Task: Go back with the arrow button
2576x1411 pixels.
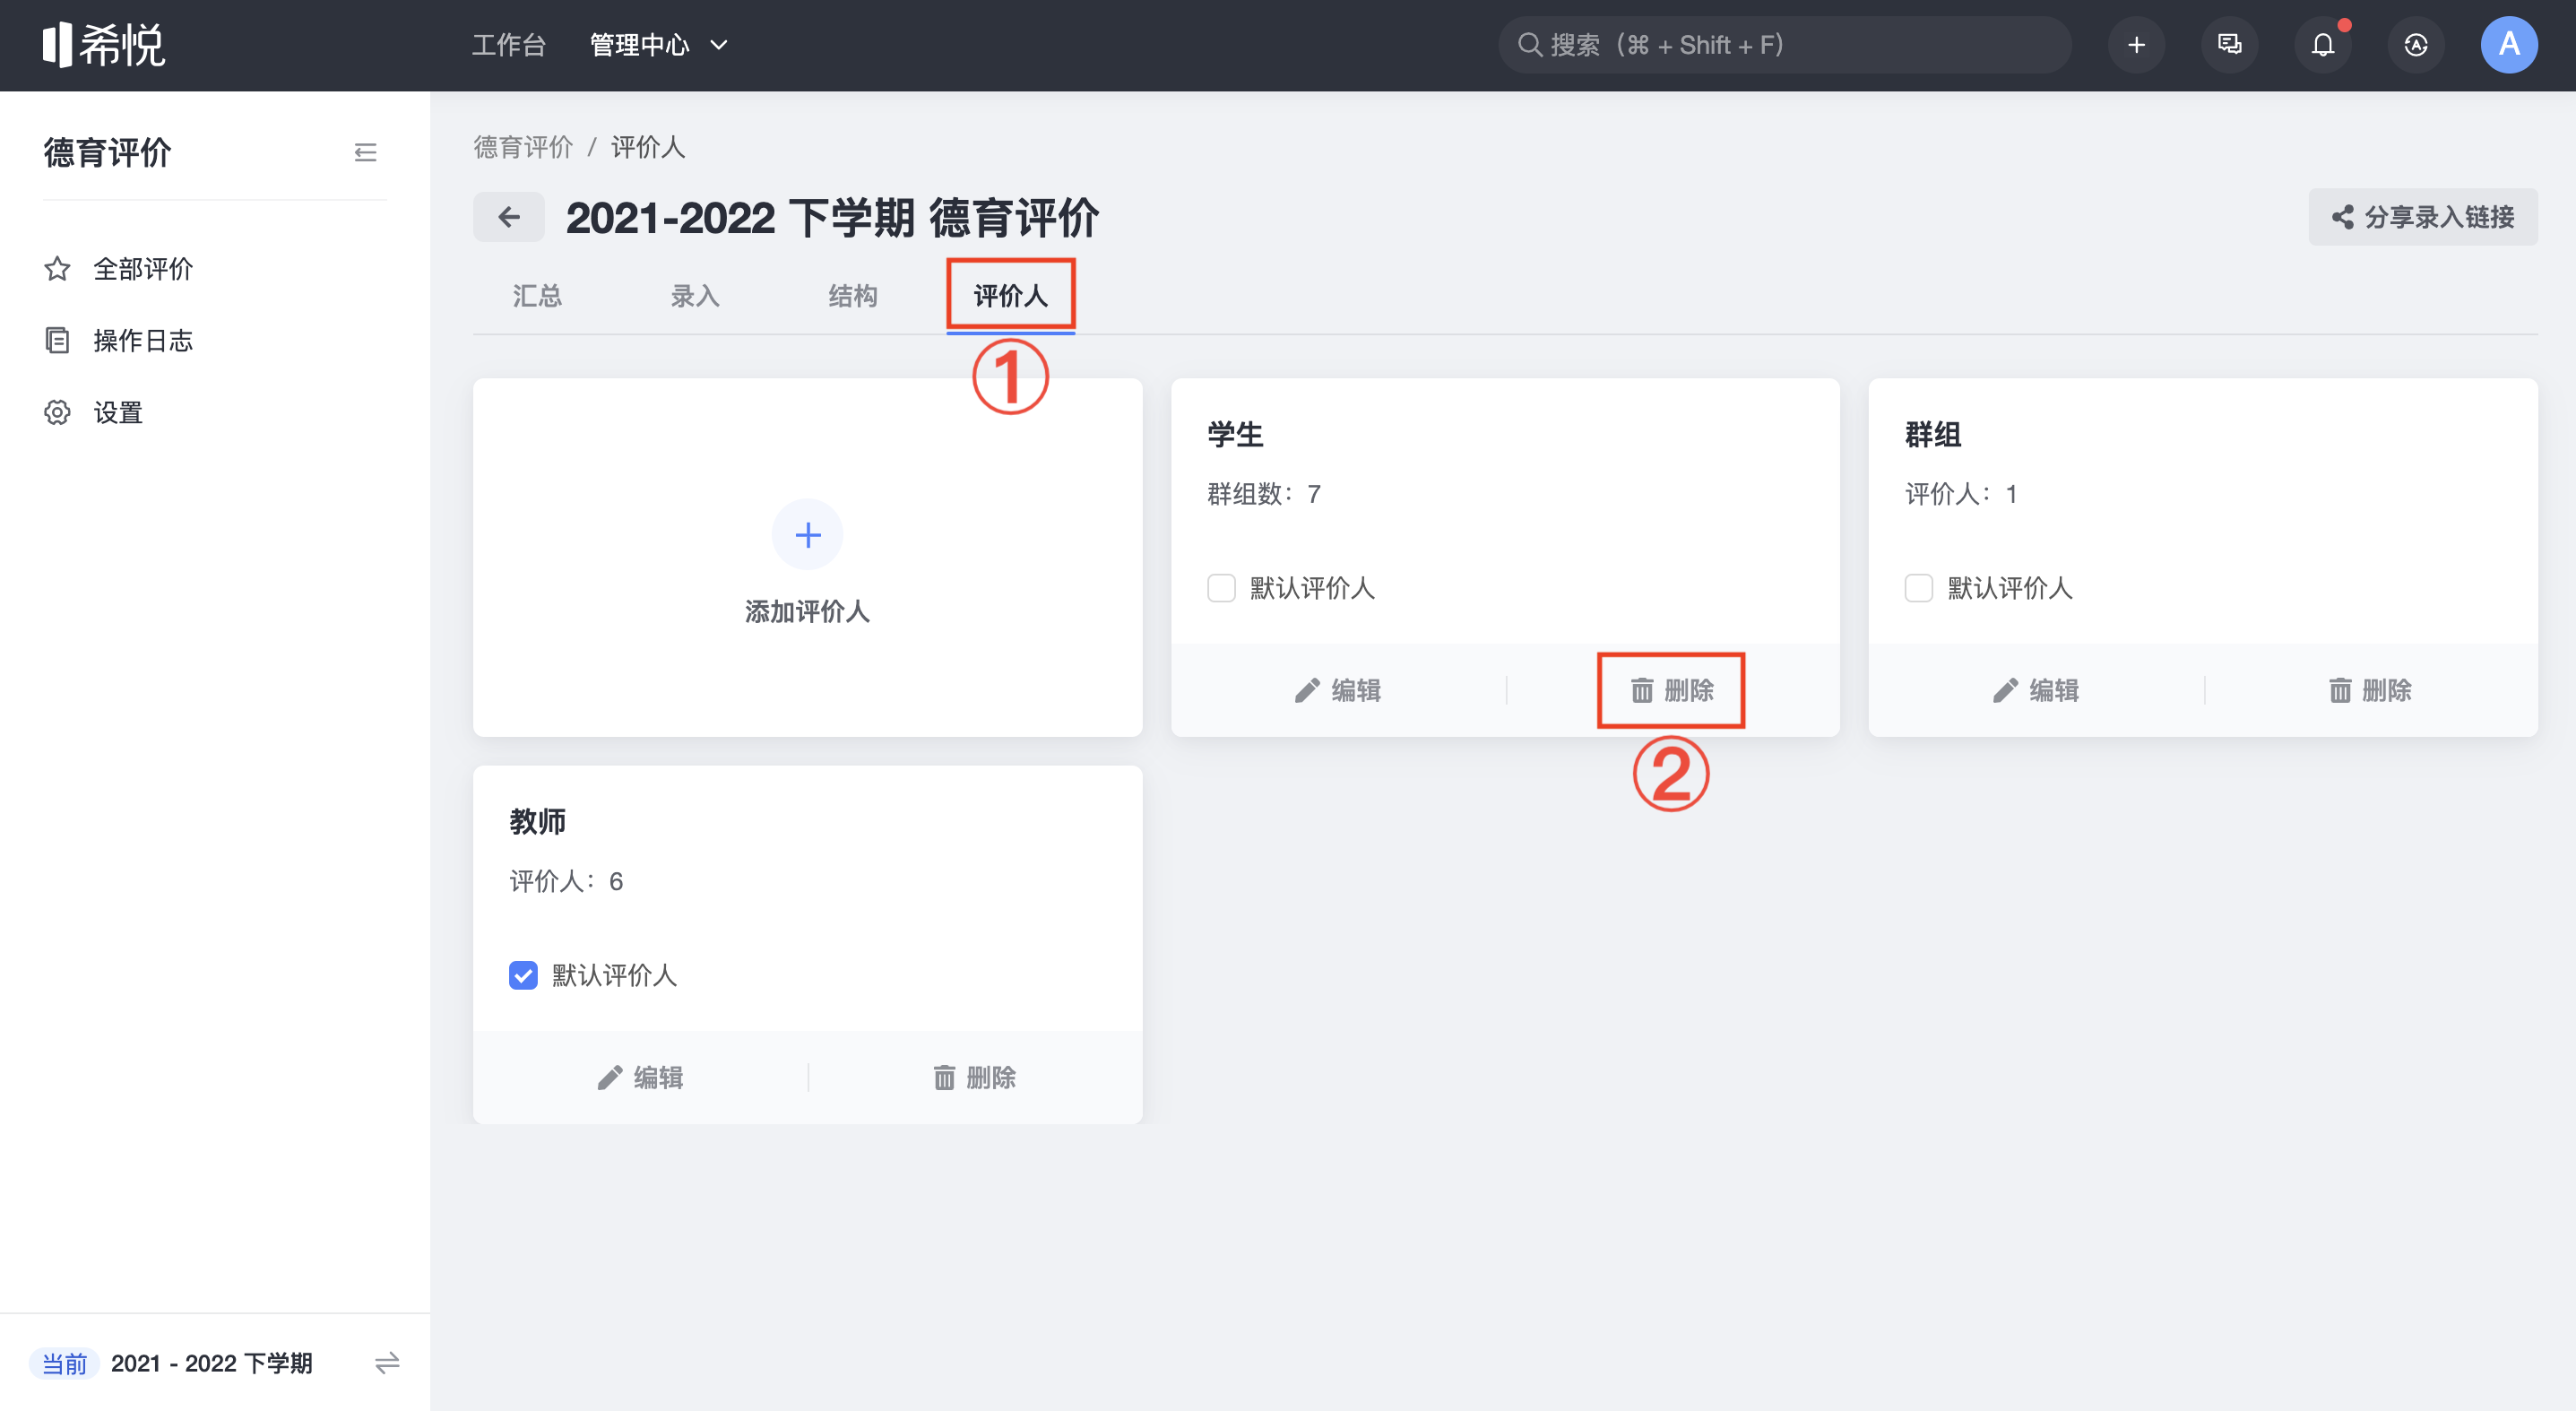Action: tap(508, 217)
